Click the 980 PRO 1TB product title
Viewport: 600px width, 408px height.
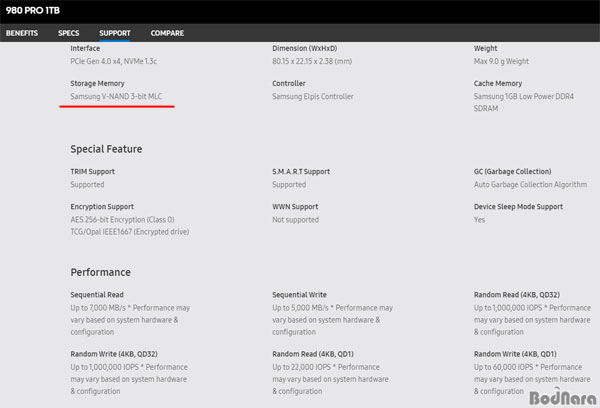click(33, 10)
